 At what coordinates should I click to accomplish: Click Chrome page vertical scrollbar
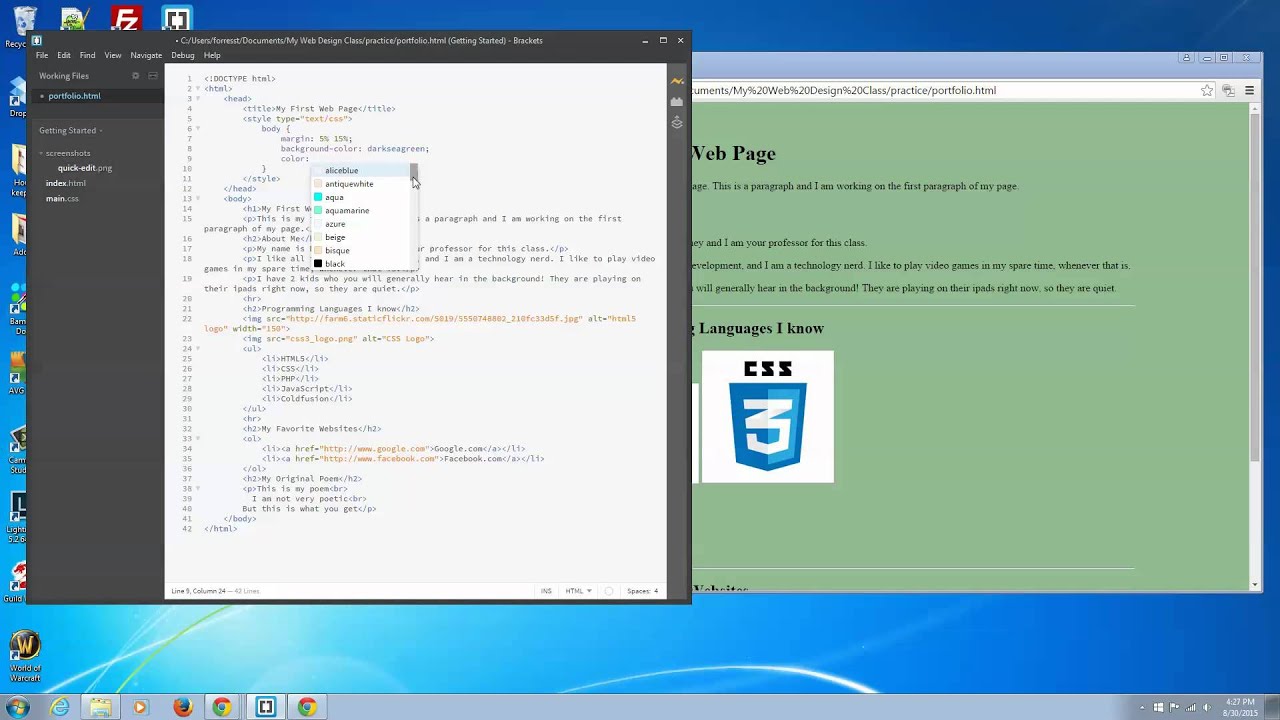[1255, 345]
